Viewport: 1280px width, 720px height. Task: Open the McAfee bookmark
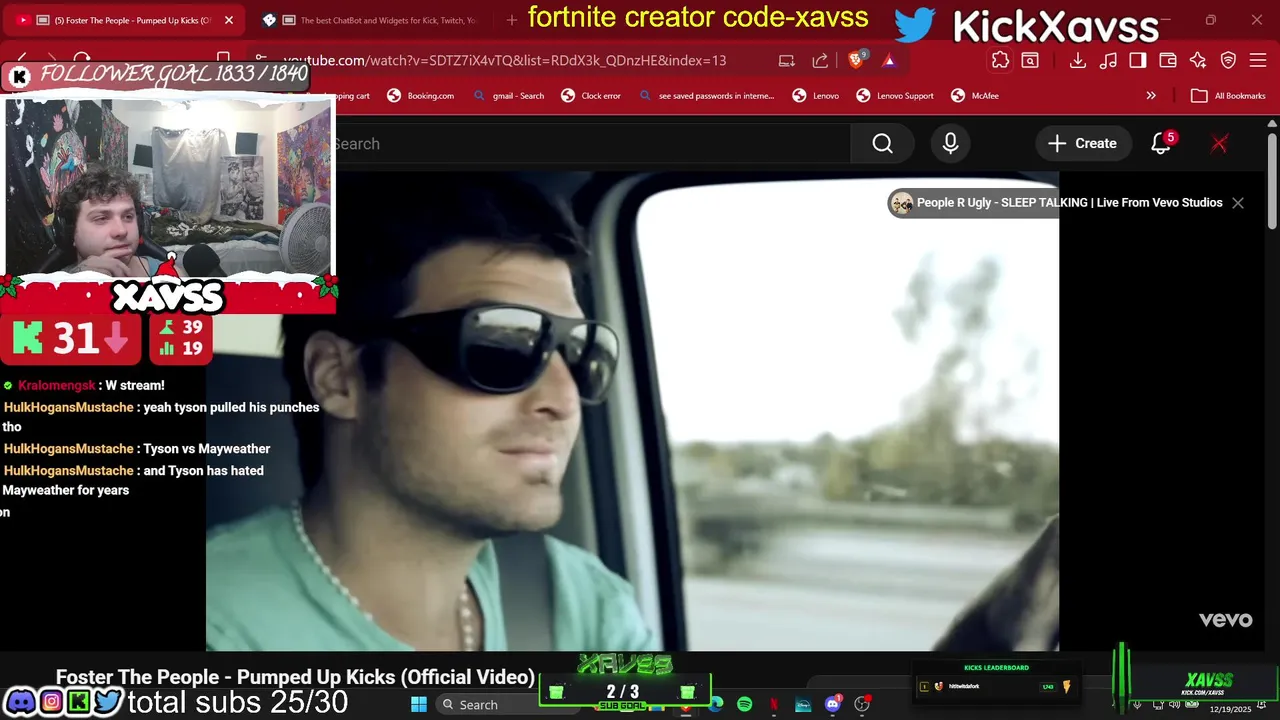(975, 96)
